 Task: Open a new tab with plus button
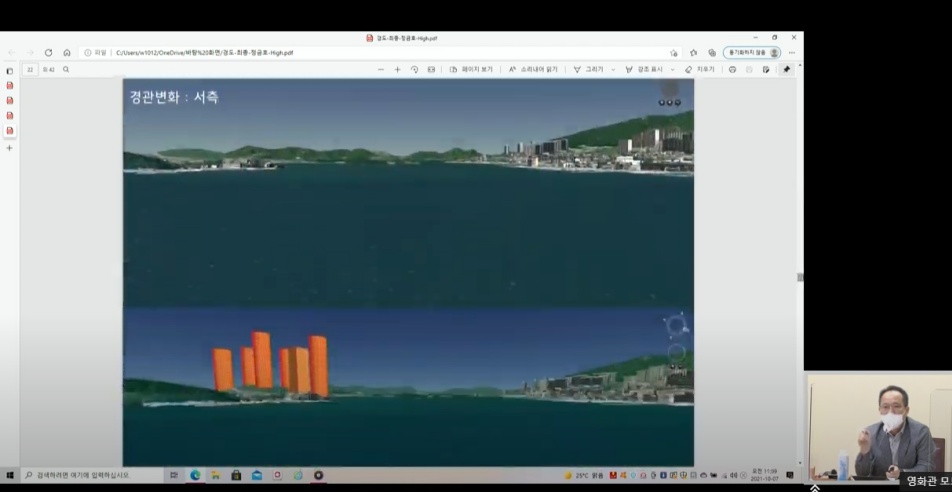coord(10,148)
